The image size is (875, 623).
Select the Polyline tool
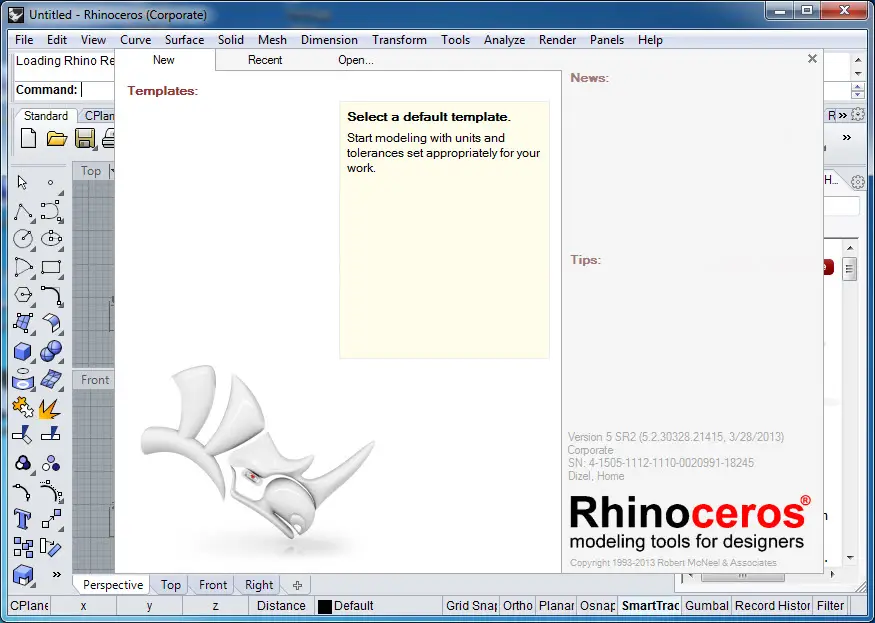pos(23,212)
